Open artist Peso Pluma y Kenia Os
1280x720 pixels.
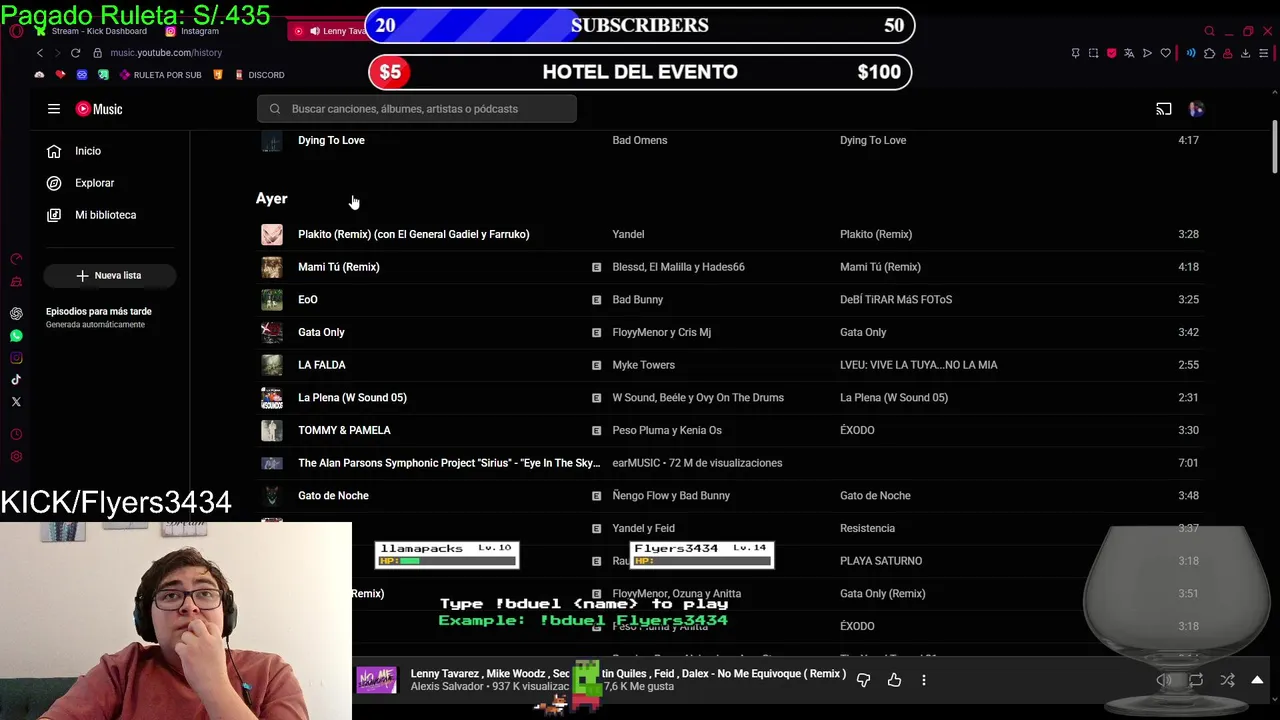pos(667,430)
